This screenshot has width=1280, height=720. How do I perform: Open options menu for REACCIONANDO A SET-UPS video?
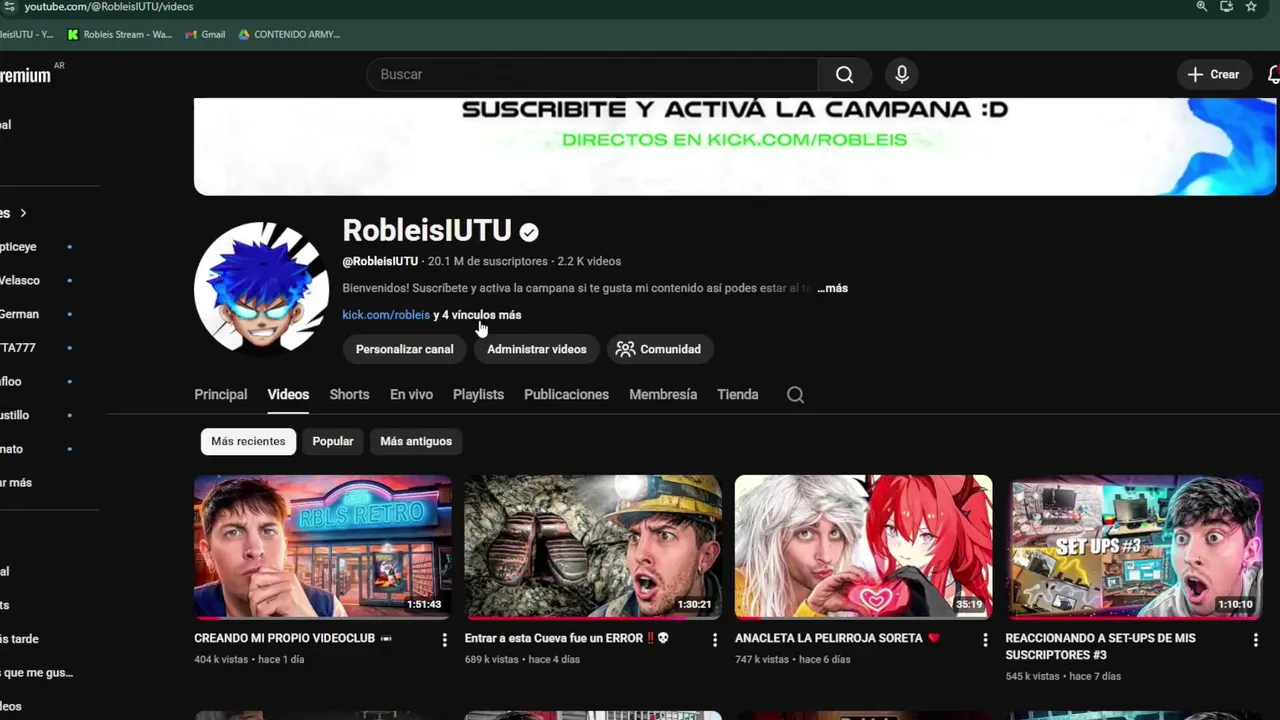[x=1256, y=640]
